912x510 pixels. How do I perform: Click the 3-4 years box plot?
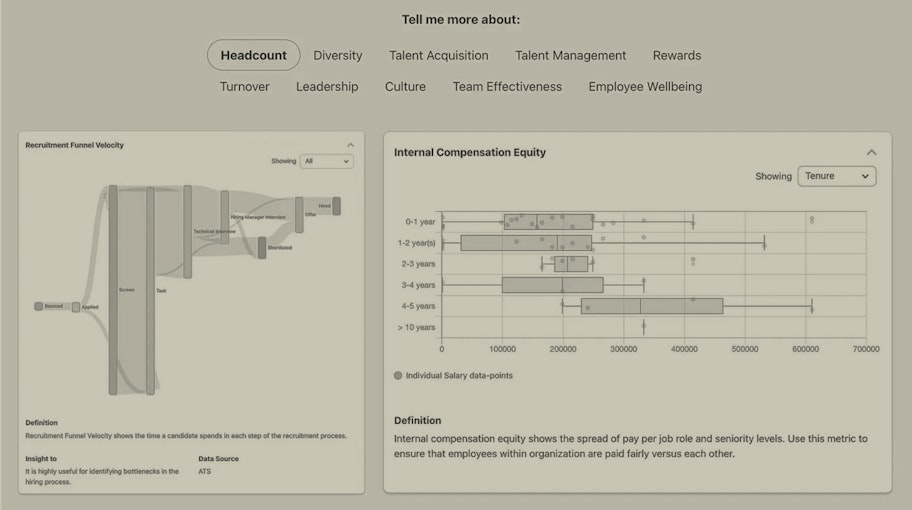(553, 285)
